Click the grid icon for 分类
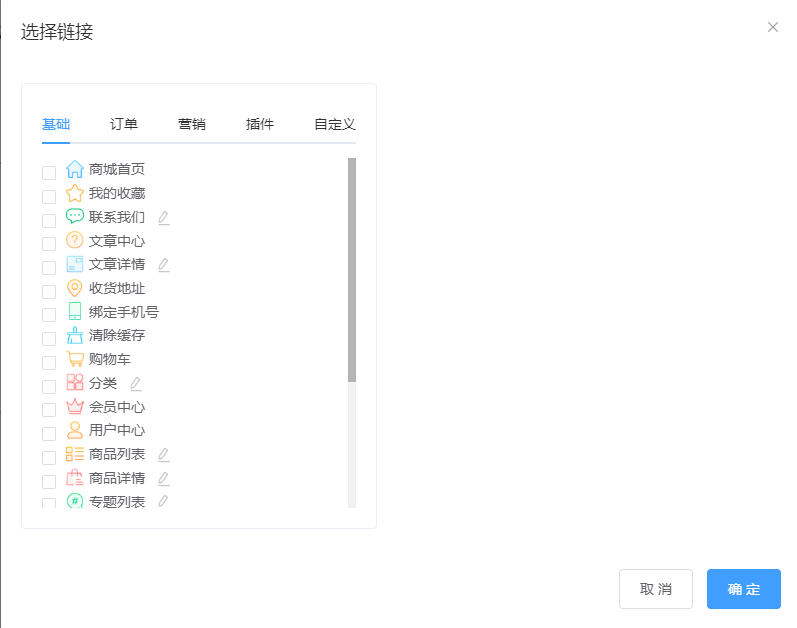 click(x=75, y=382)
